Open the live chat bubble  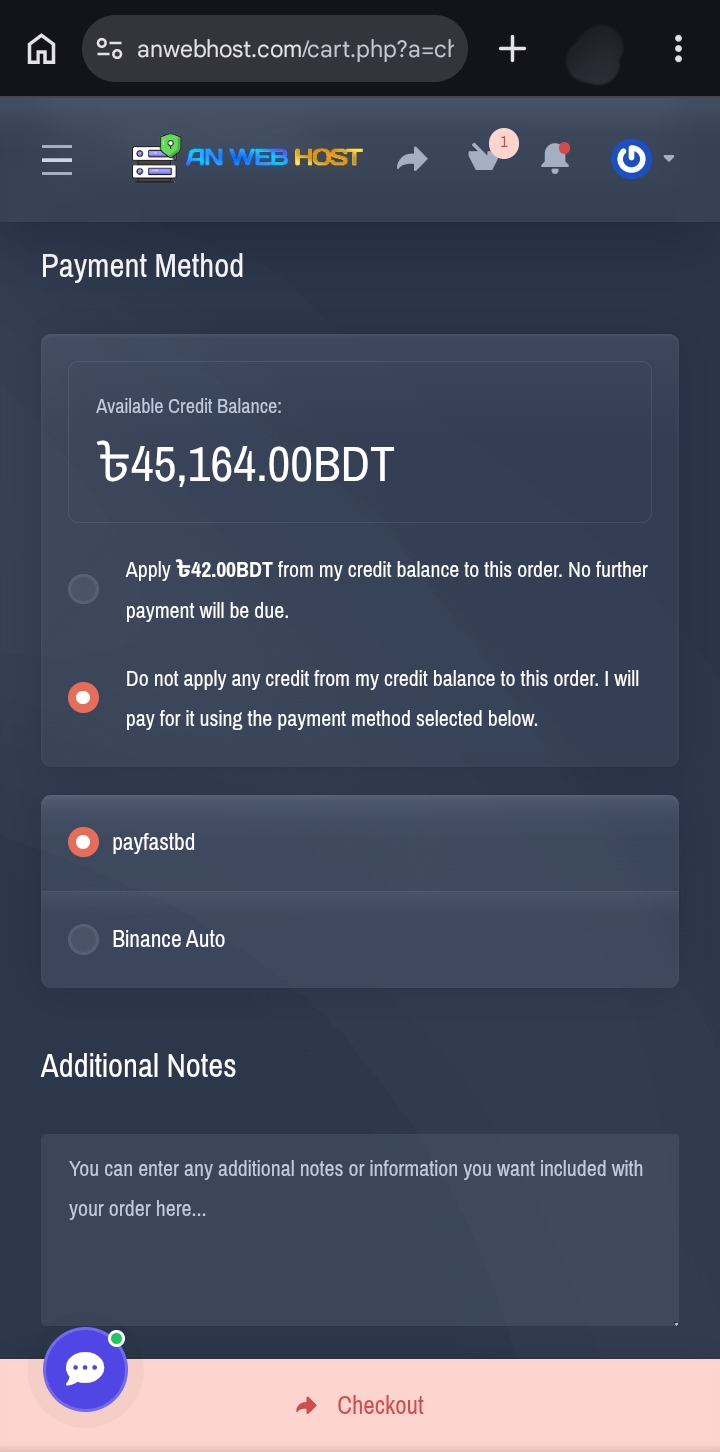click(85, 1369)
